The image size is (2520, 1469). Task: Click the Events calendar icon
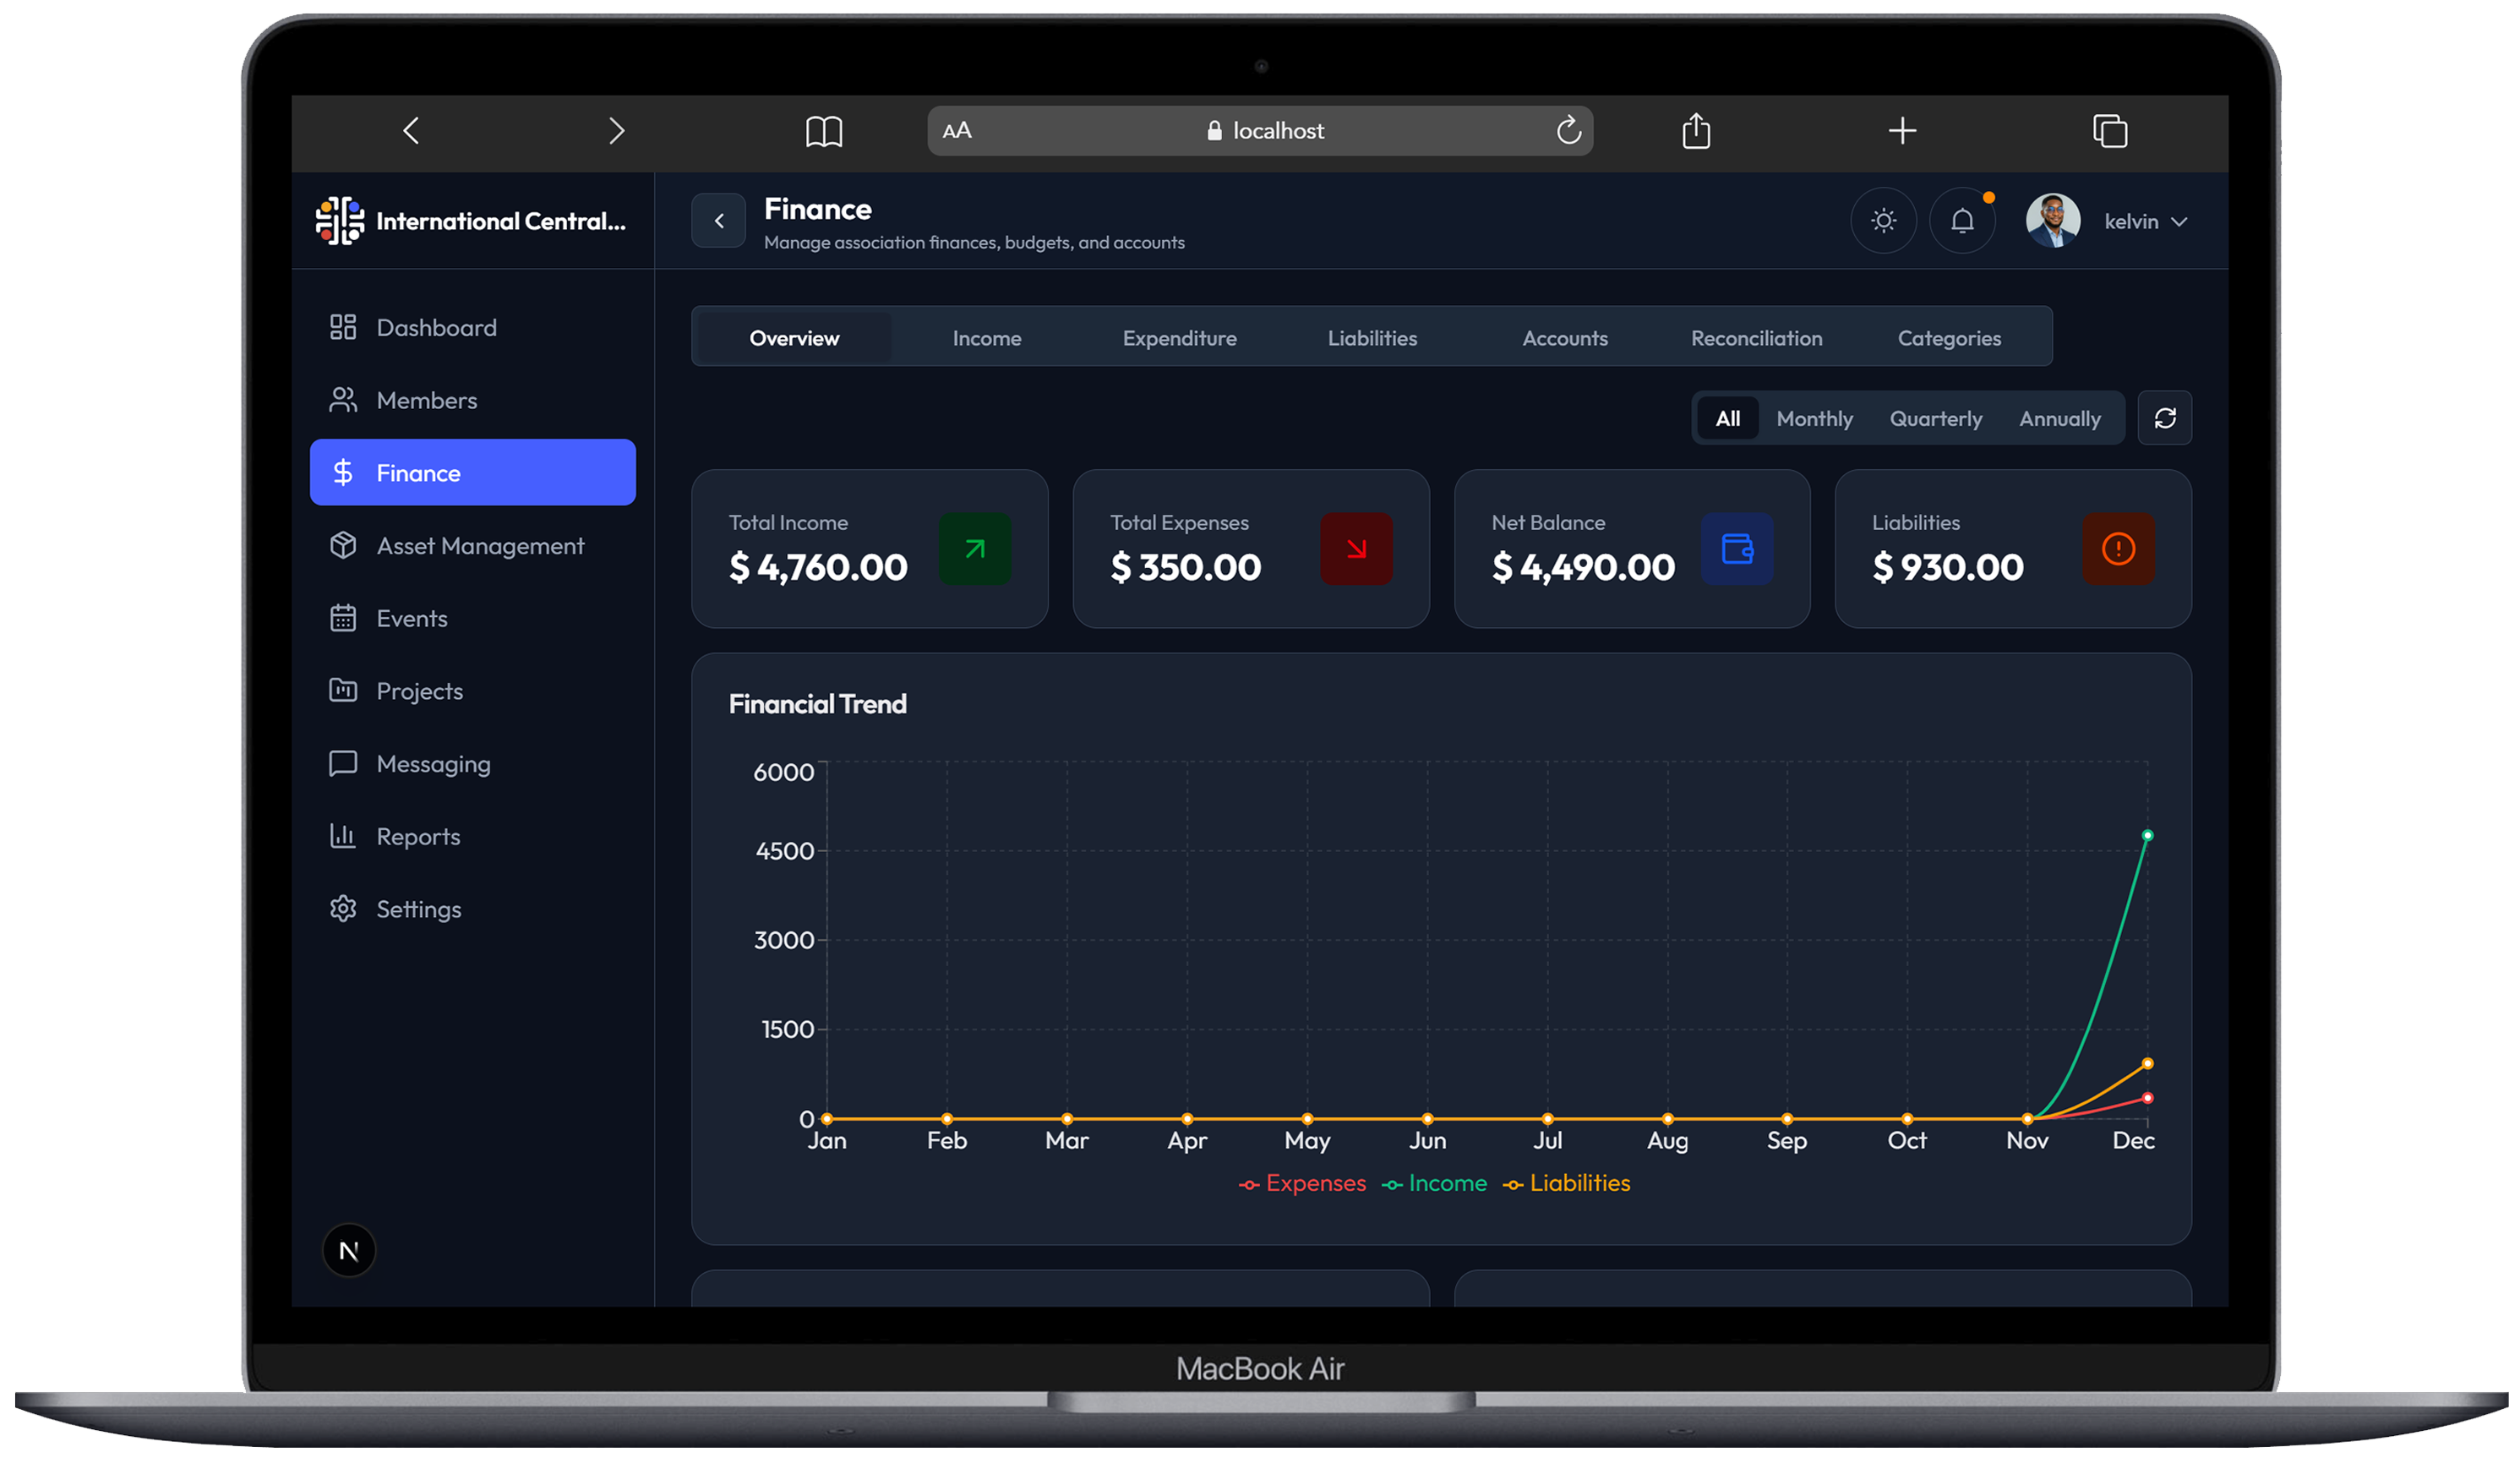(343, 618)
